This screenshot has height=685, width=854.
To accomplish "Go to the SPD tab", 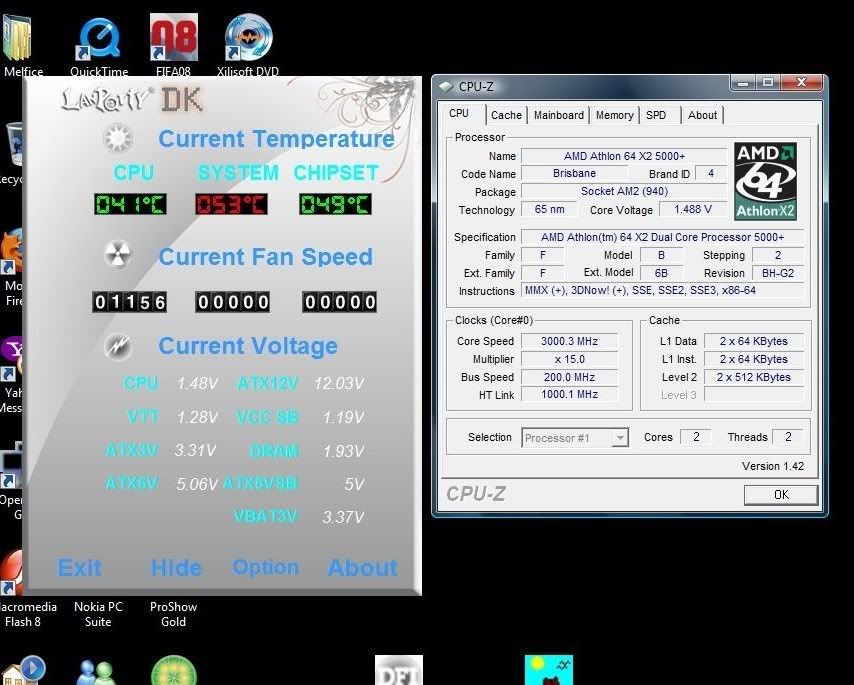I will coord(656,115).
